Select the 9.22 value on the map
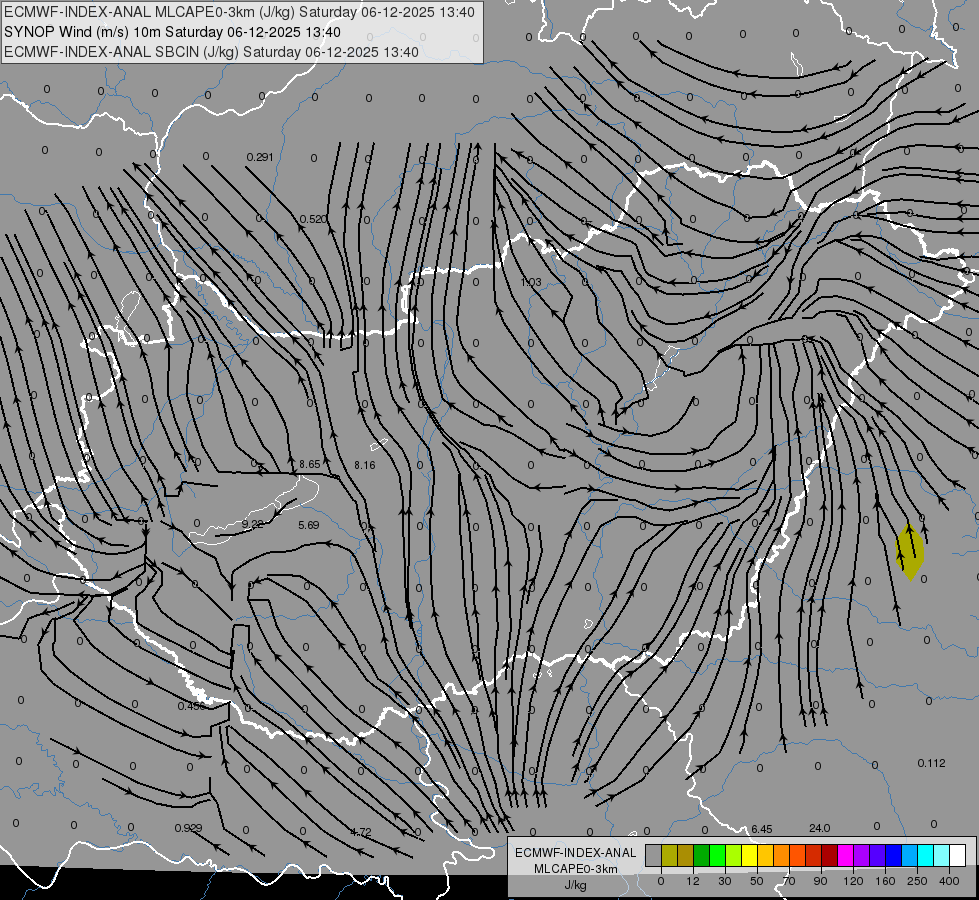 coord(252,524)
